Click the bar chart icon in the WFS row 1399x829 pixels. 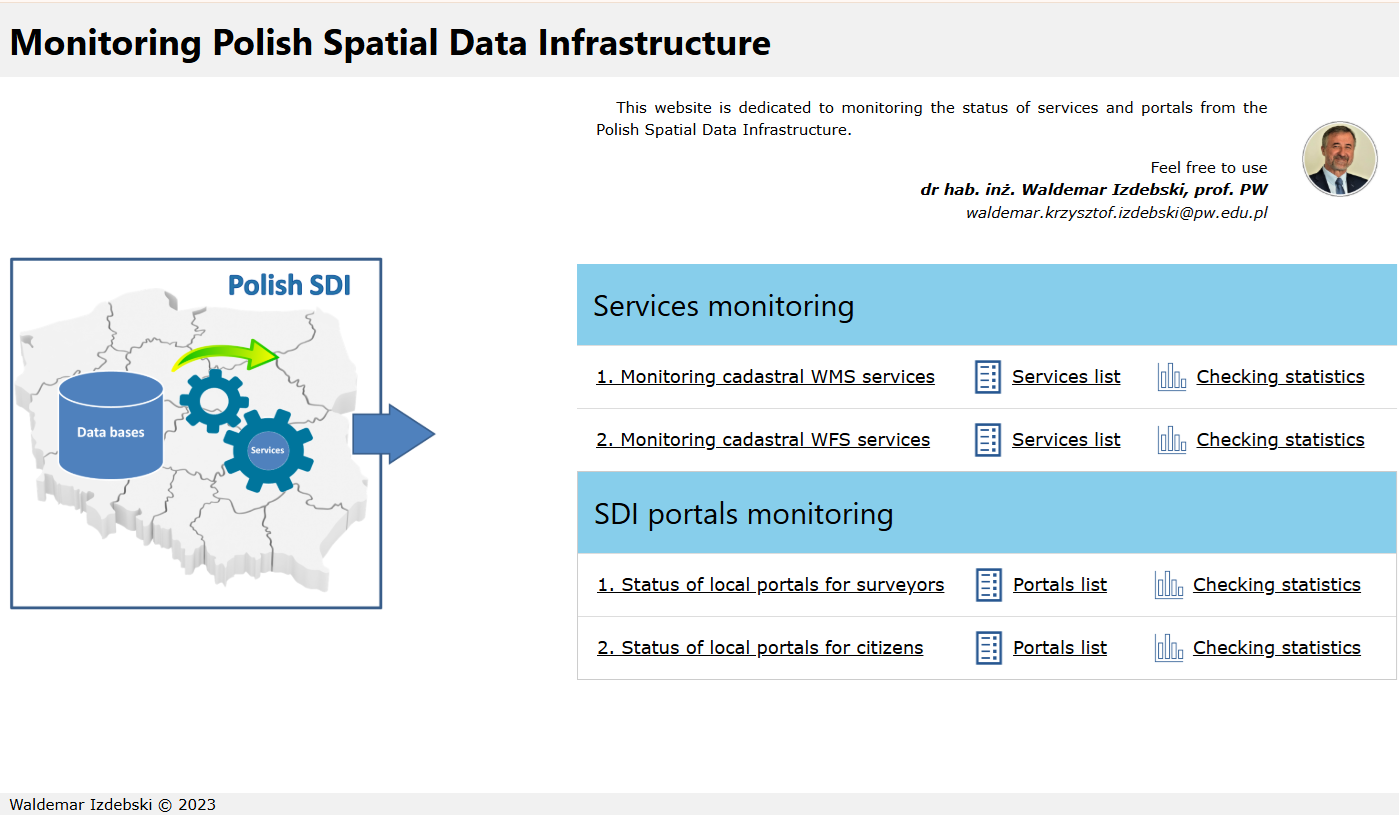coord(1171,440)
